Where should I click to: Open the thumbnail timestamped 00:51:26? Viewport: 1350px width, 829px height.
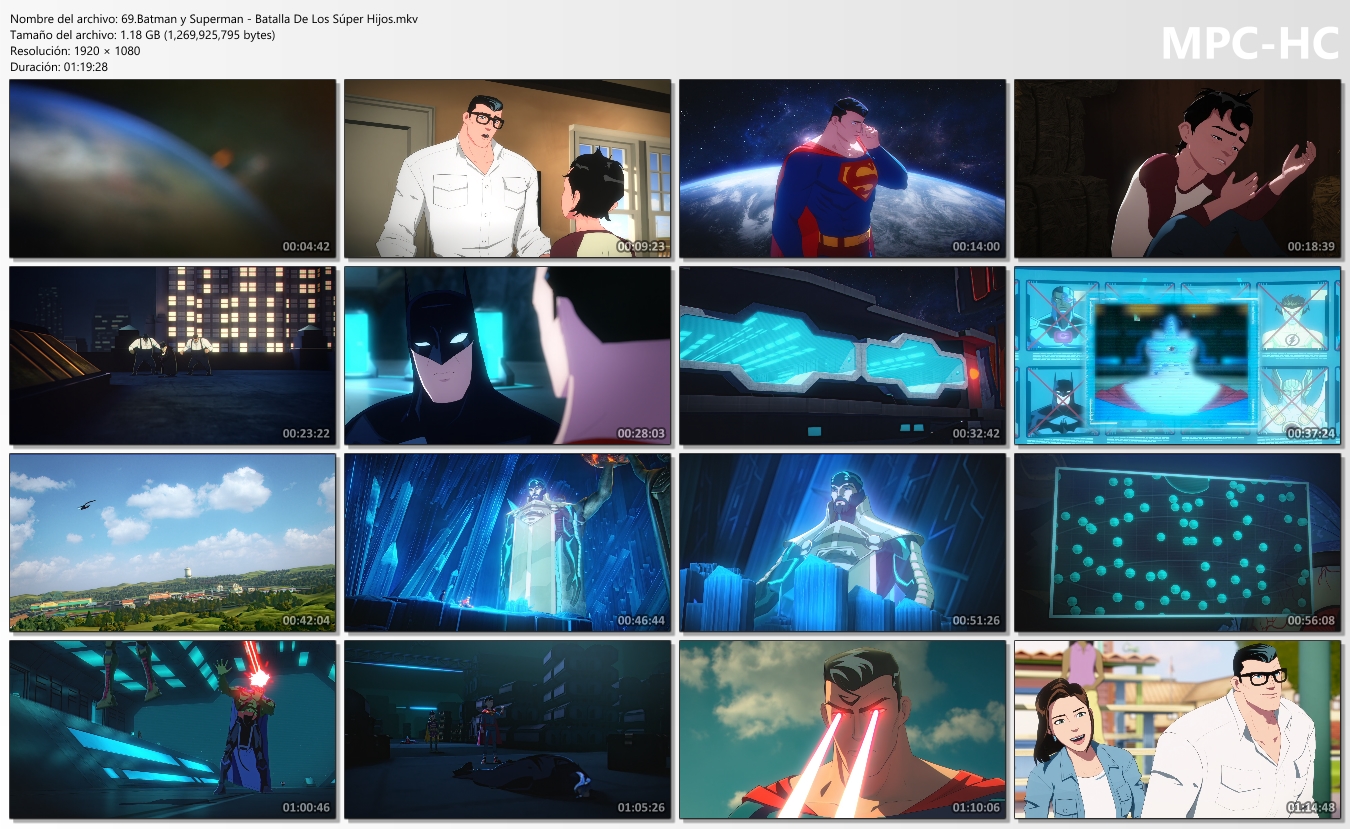tap(843, 543)
